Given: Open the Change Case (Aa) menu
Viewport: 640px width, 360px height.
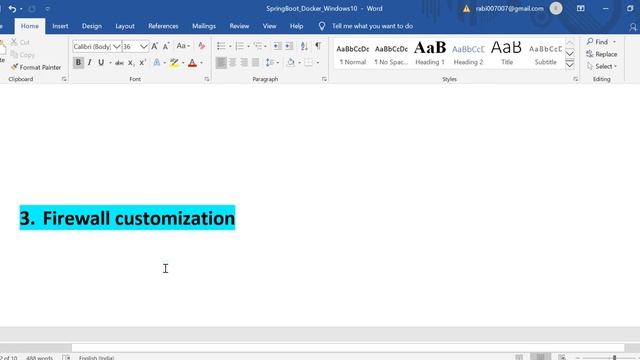Looking at the screenshot, I should coord(183,46).
